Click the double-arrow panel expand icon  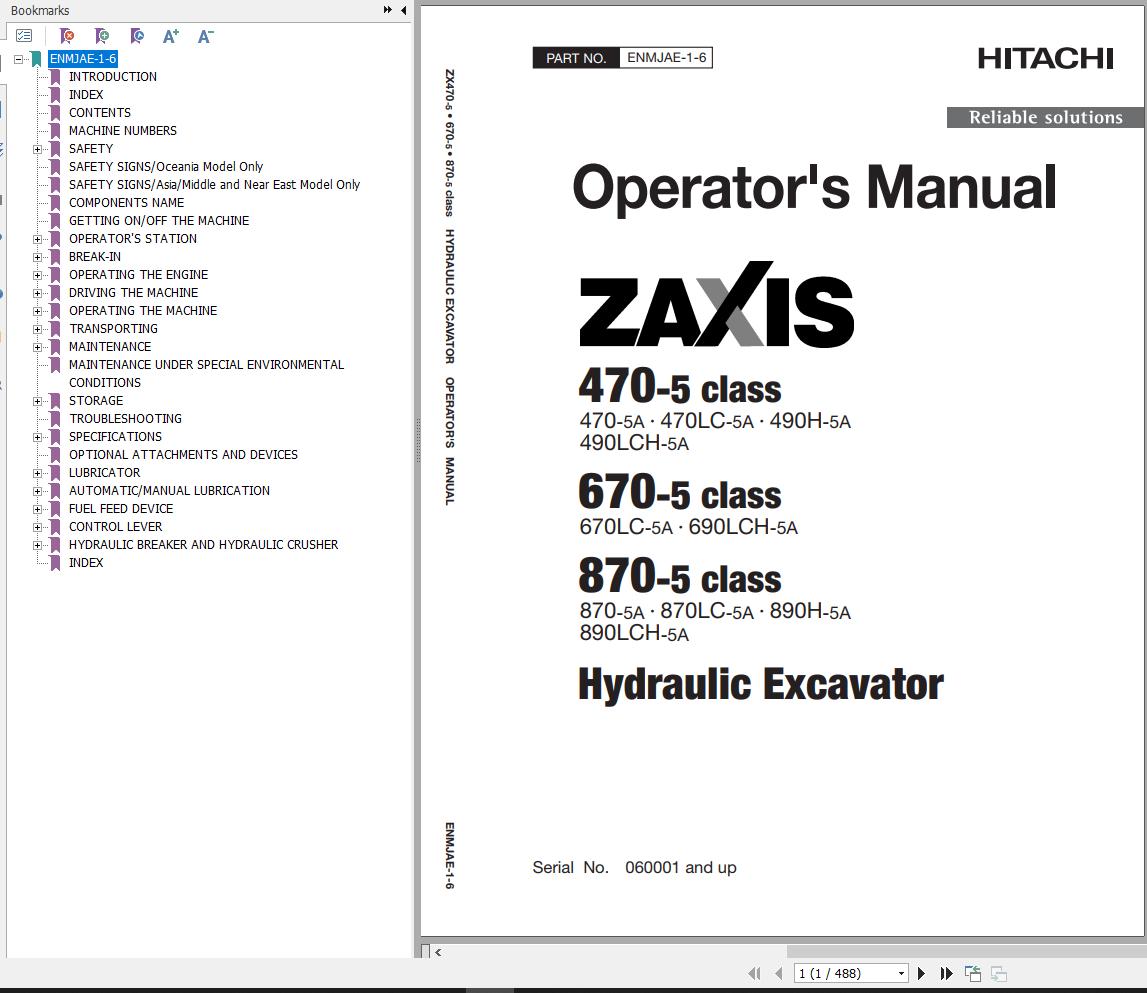388,10
